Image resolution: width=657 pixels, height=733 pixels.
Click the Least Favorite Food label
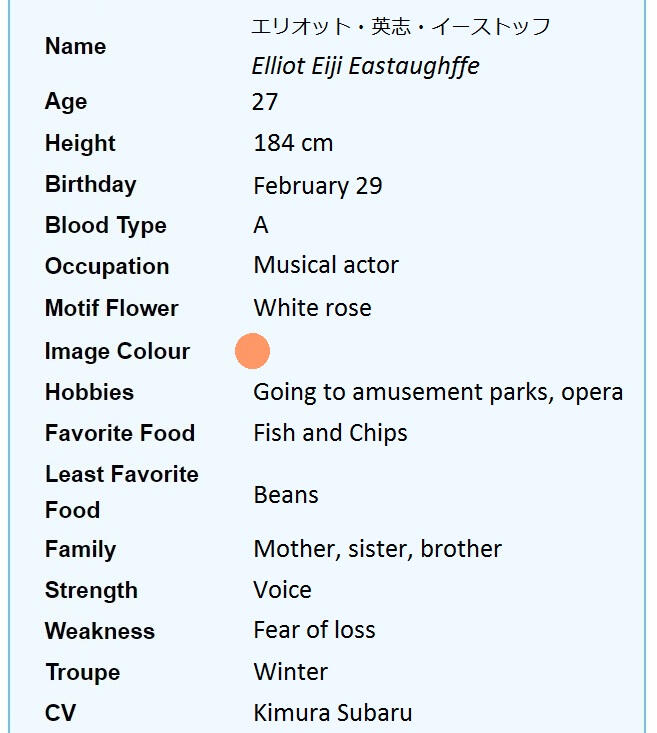[x=121, y=491]
